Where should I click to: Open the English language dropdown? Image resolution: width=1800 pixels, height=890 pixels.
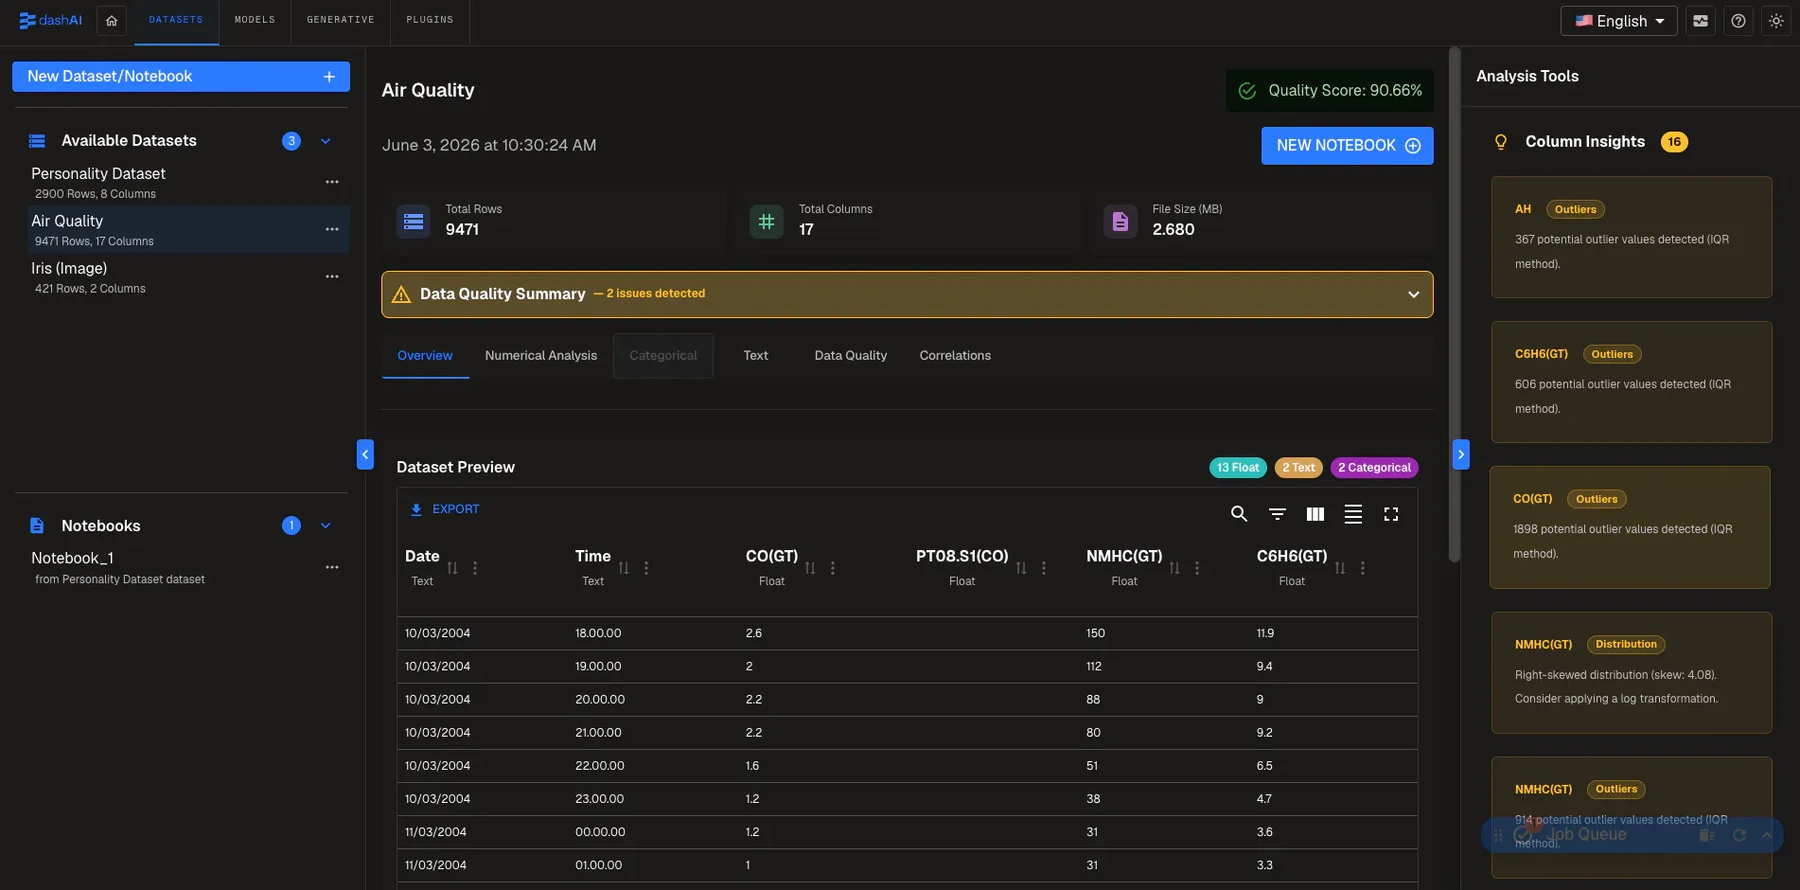[1619, 21]
